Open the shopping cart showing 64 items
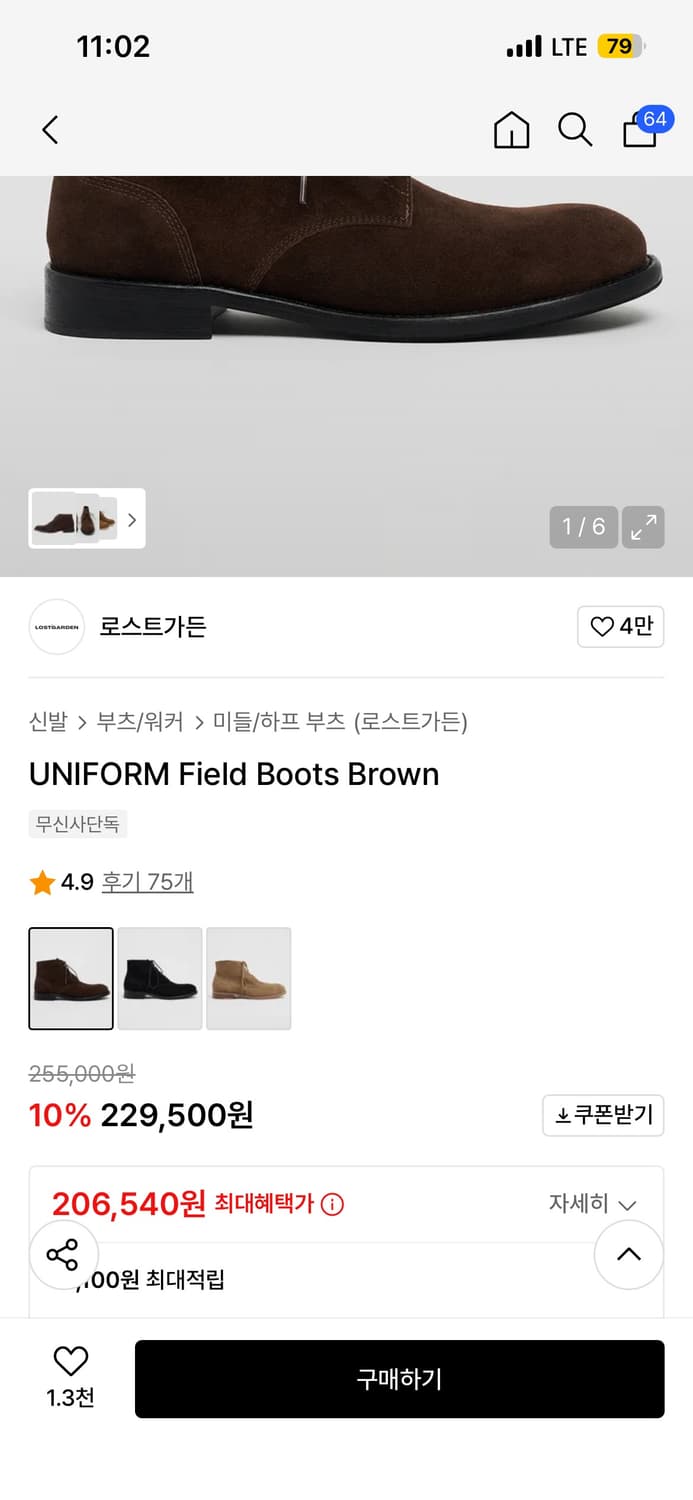 pyautogui.click(x=640, y=132)
